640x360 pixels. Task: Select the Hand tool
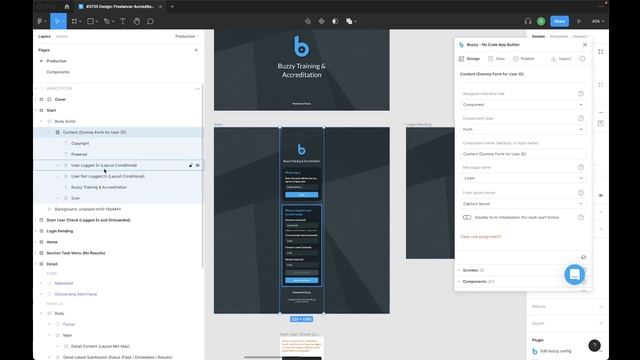(136, 21)
